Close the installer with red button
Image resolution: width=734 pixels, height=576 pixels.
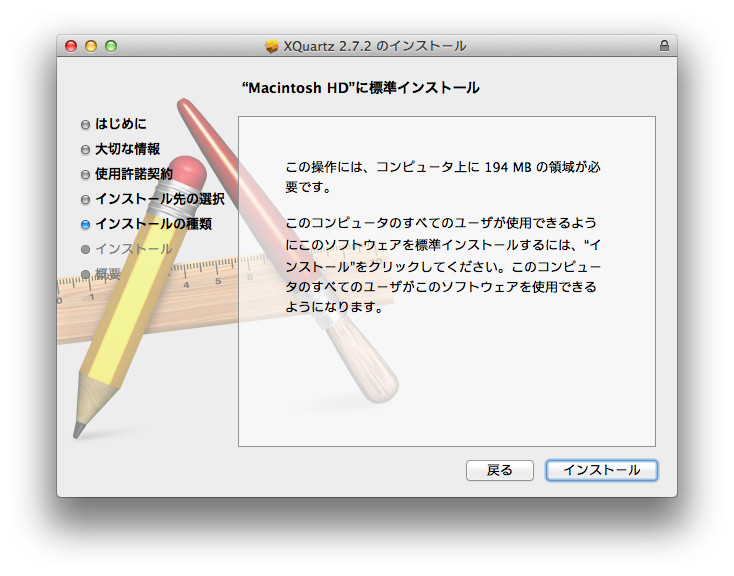71,46
